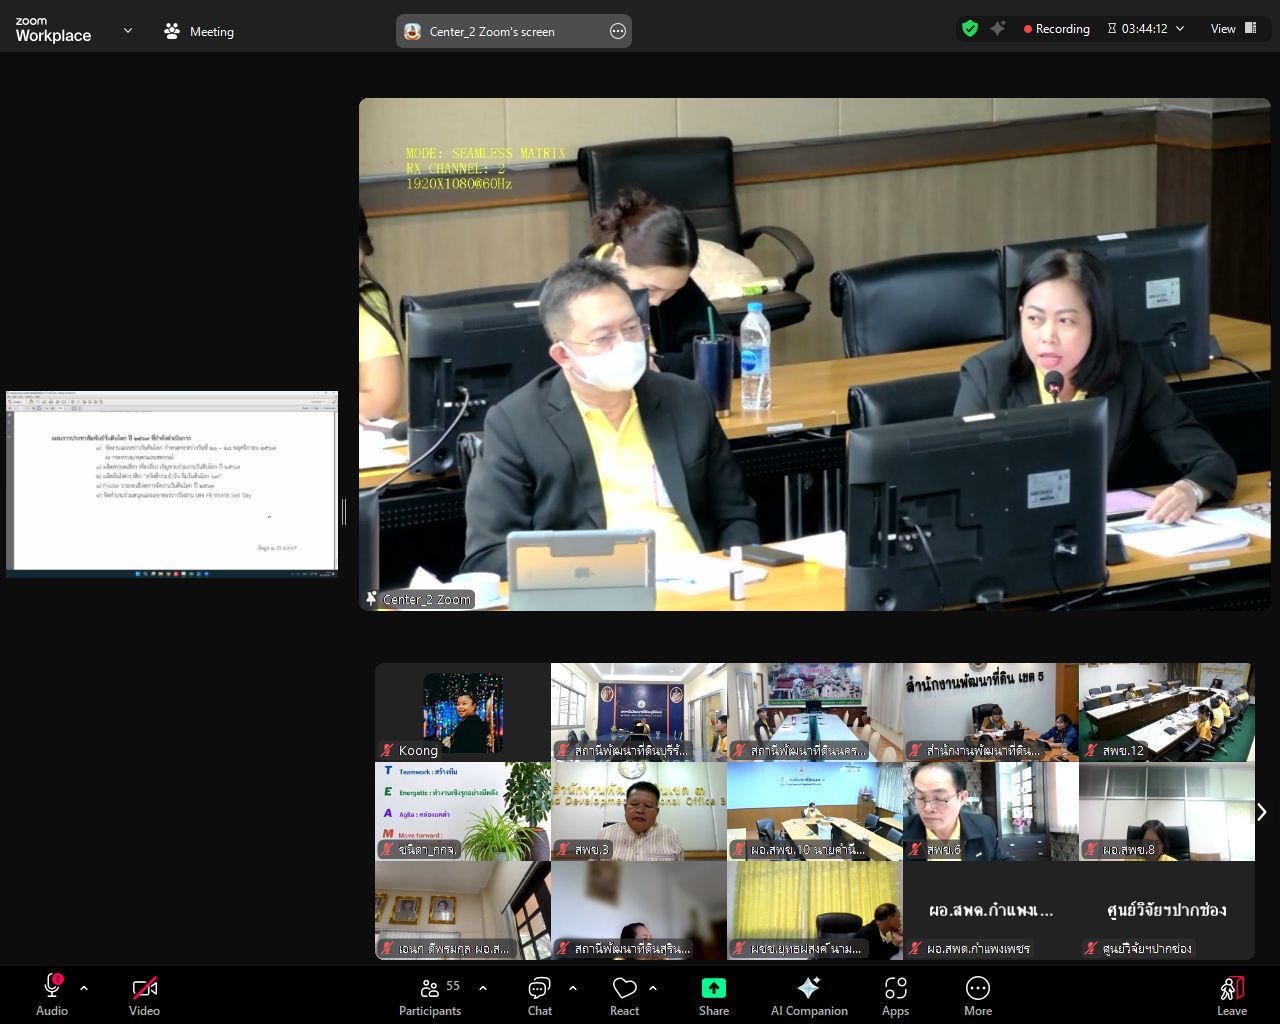1280x1024 pixels.
Task: Show next page of participant videos
Action: [1261, 811]
